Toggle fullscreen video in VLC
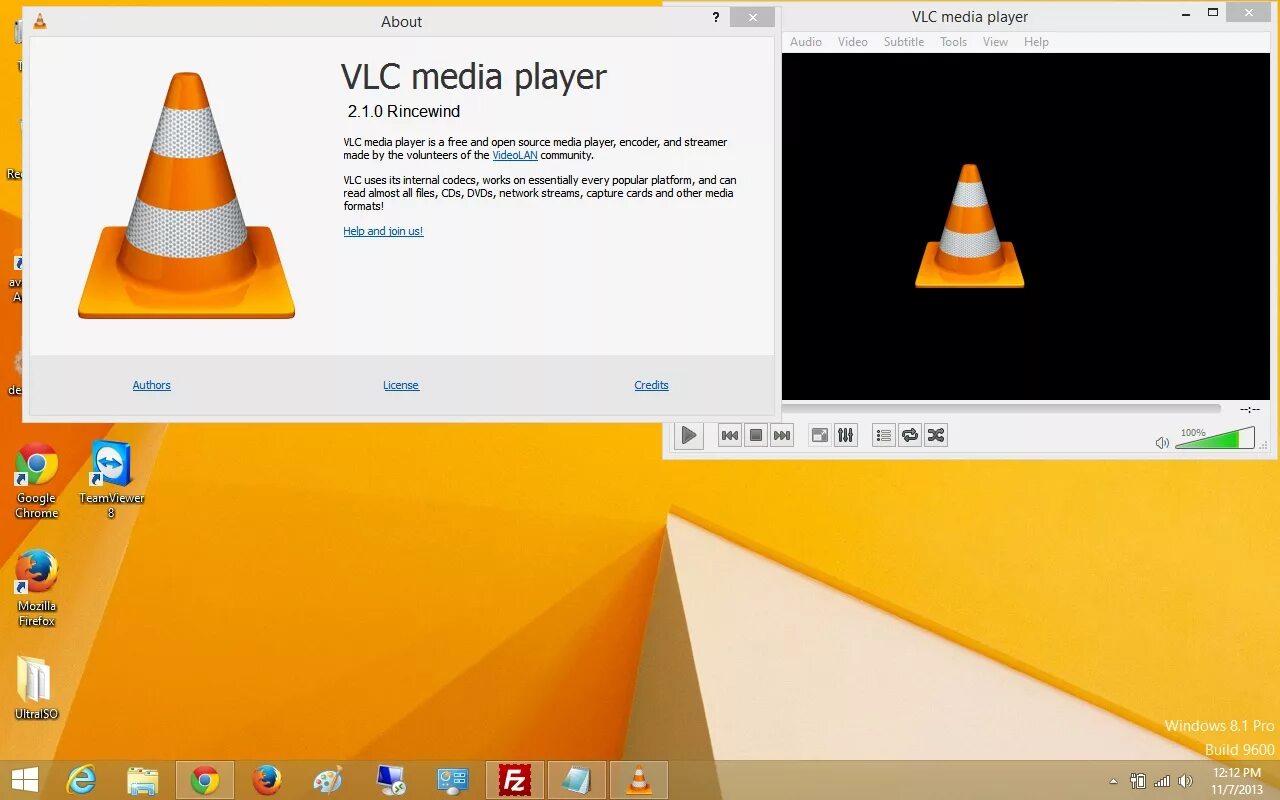This screenshot has width=1280, height=800. 819,435
